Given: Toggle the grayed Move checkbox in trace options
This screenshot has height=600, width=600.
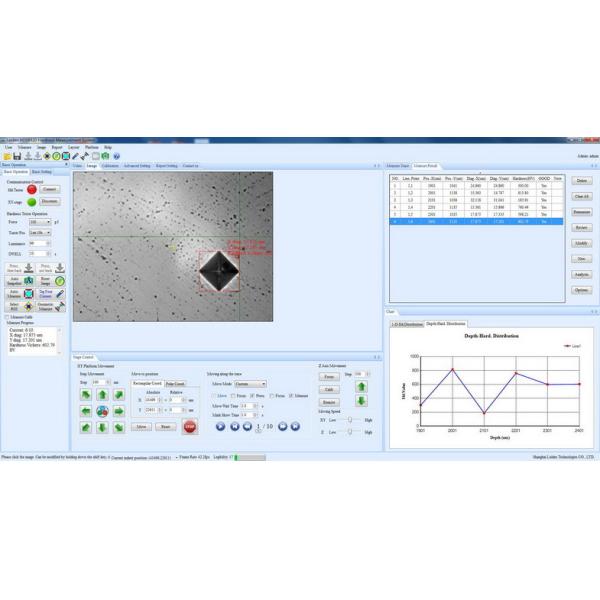Looking at the screenshot, I should point(214,396).
